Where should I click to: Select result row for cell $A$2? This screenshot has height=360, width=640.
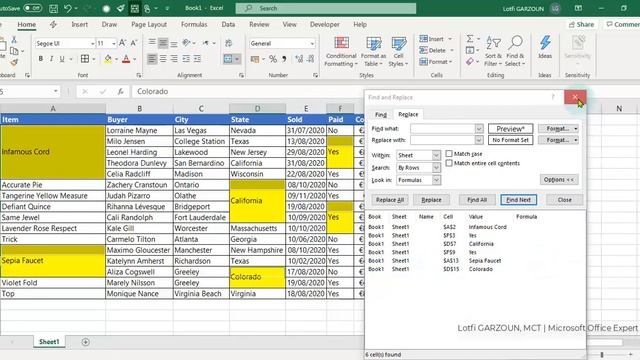(x=453, y=227)
